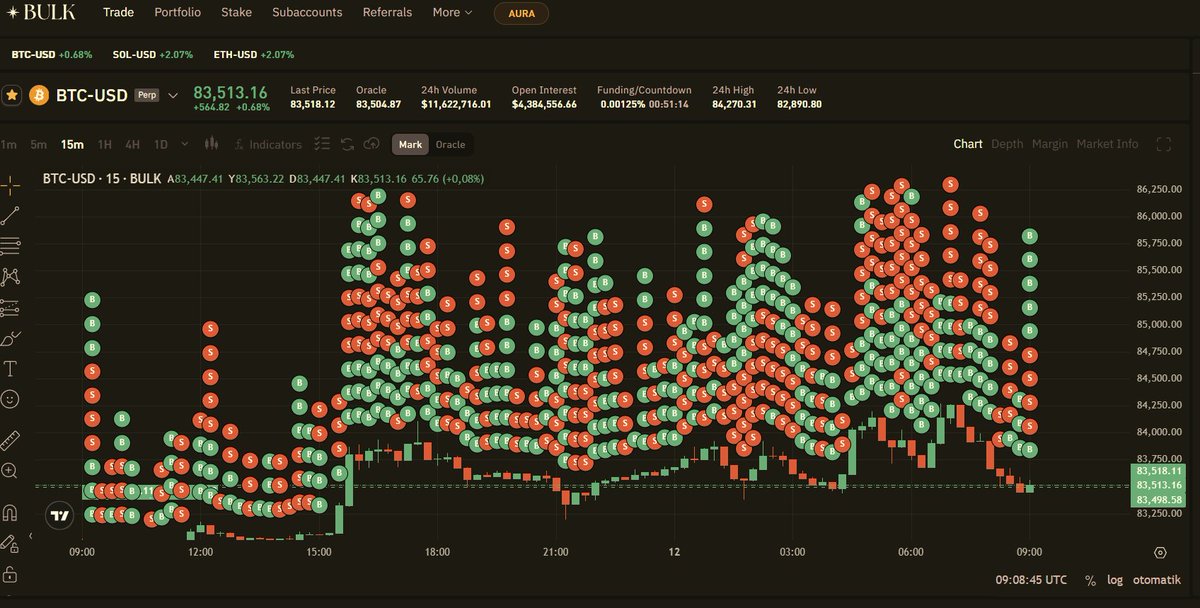1200x608 pixels.
Task: Toggle BTC-USD favorite star
Action: [12, 96]
